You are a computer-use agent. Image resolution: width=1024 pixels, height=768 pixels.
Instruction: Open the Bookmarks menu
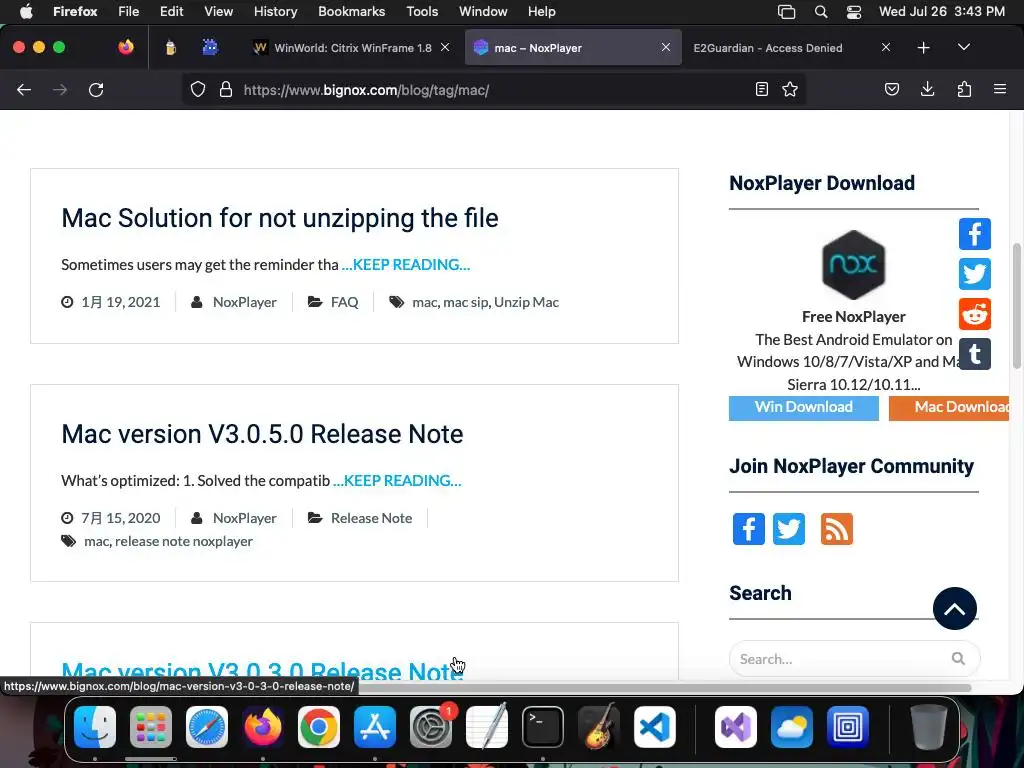click(351, 11)
